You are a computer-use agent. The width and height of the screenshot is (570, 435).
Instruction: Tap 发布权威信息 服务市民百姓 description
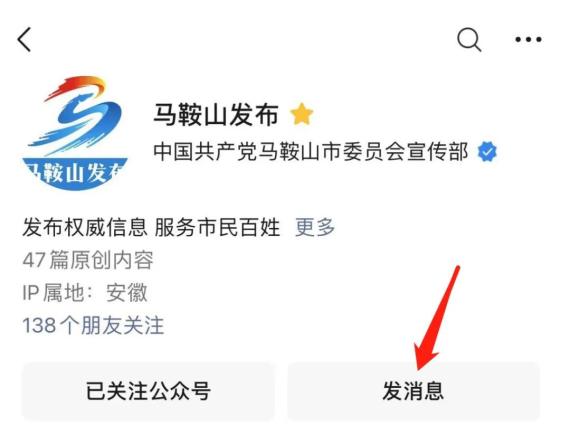[151, 227]
